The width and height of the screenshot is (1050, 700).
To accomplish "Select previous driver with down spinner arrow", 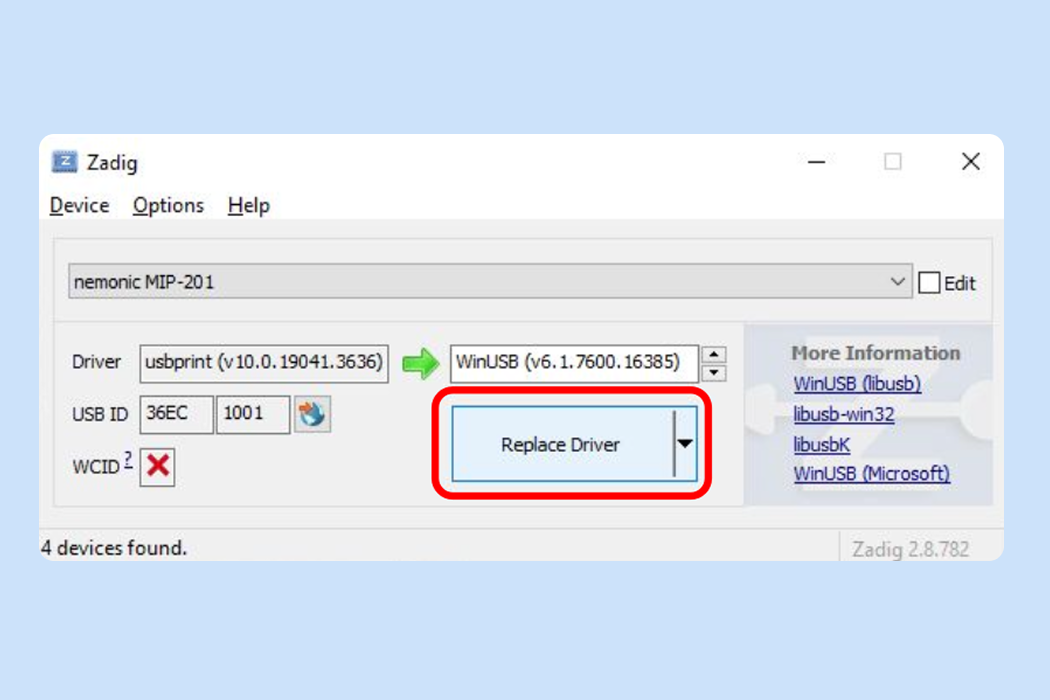I will [714, 372].
